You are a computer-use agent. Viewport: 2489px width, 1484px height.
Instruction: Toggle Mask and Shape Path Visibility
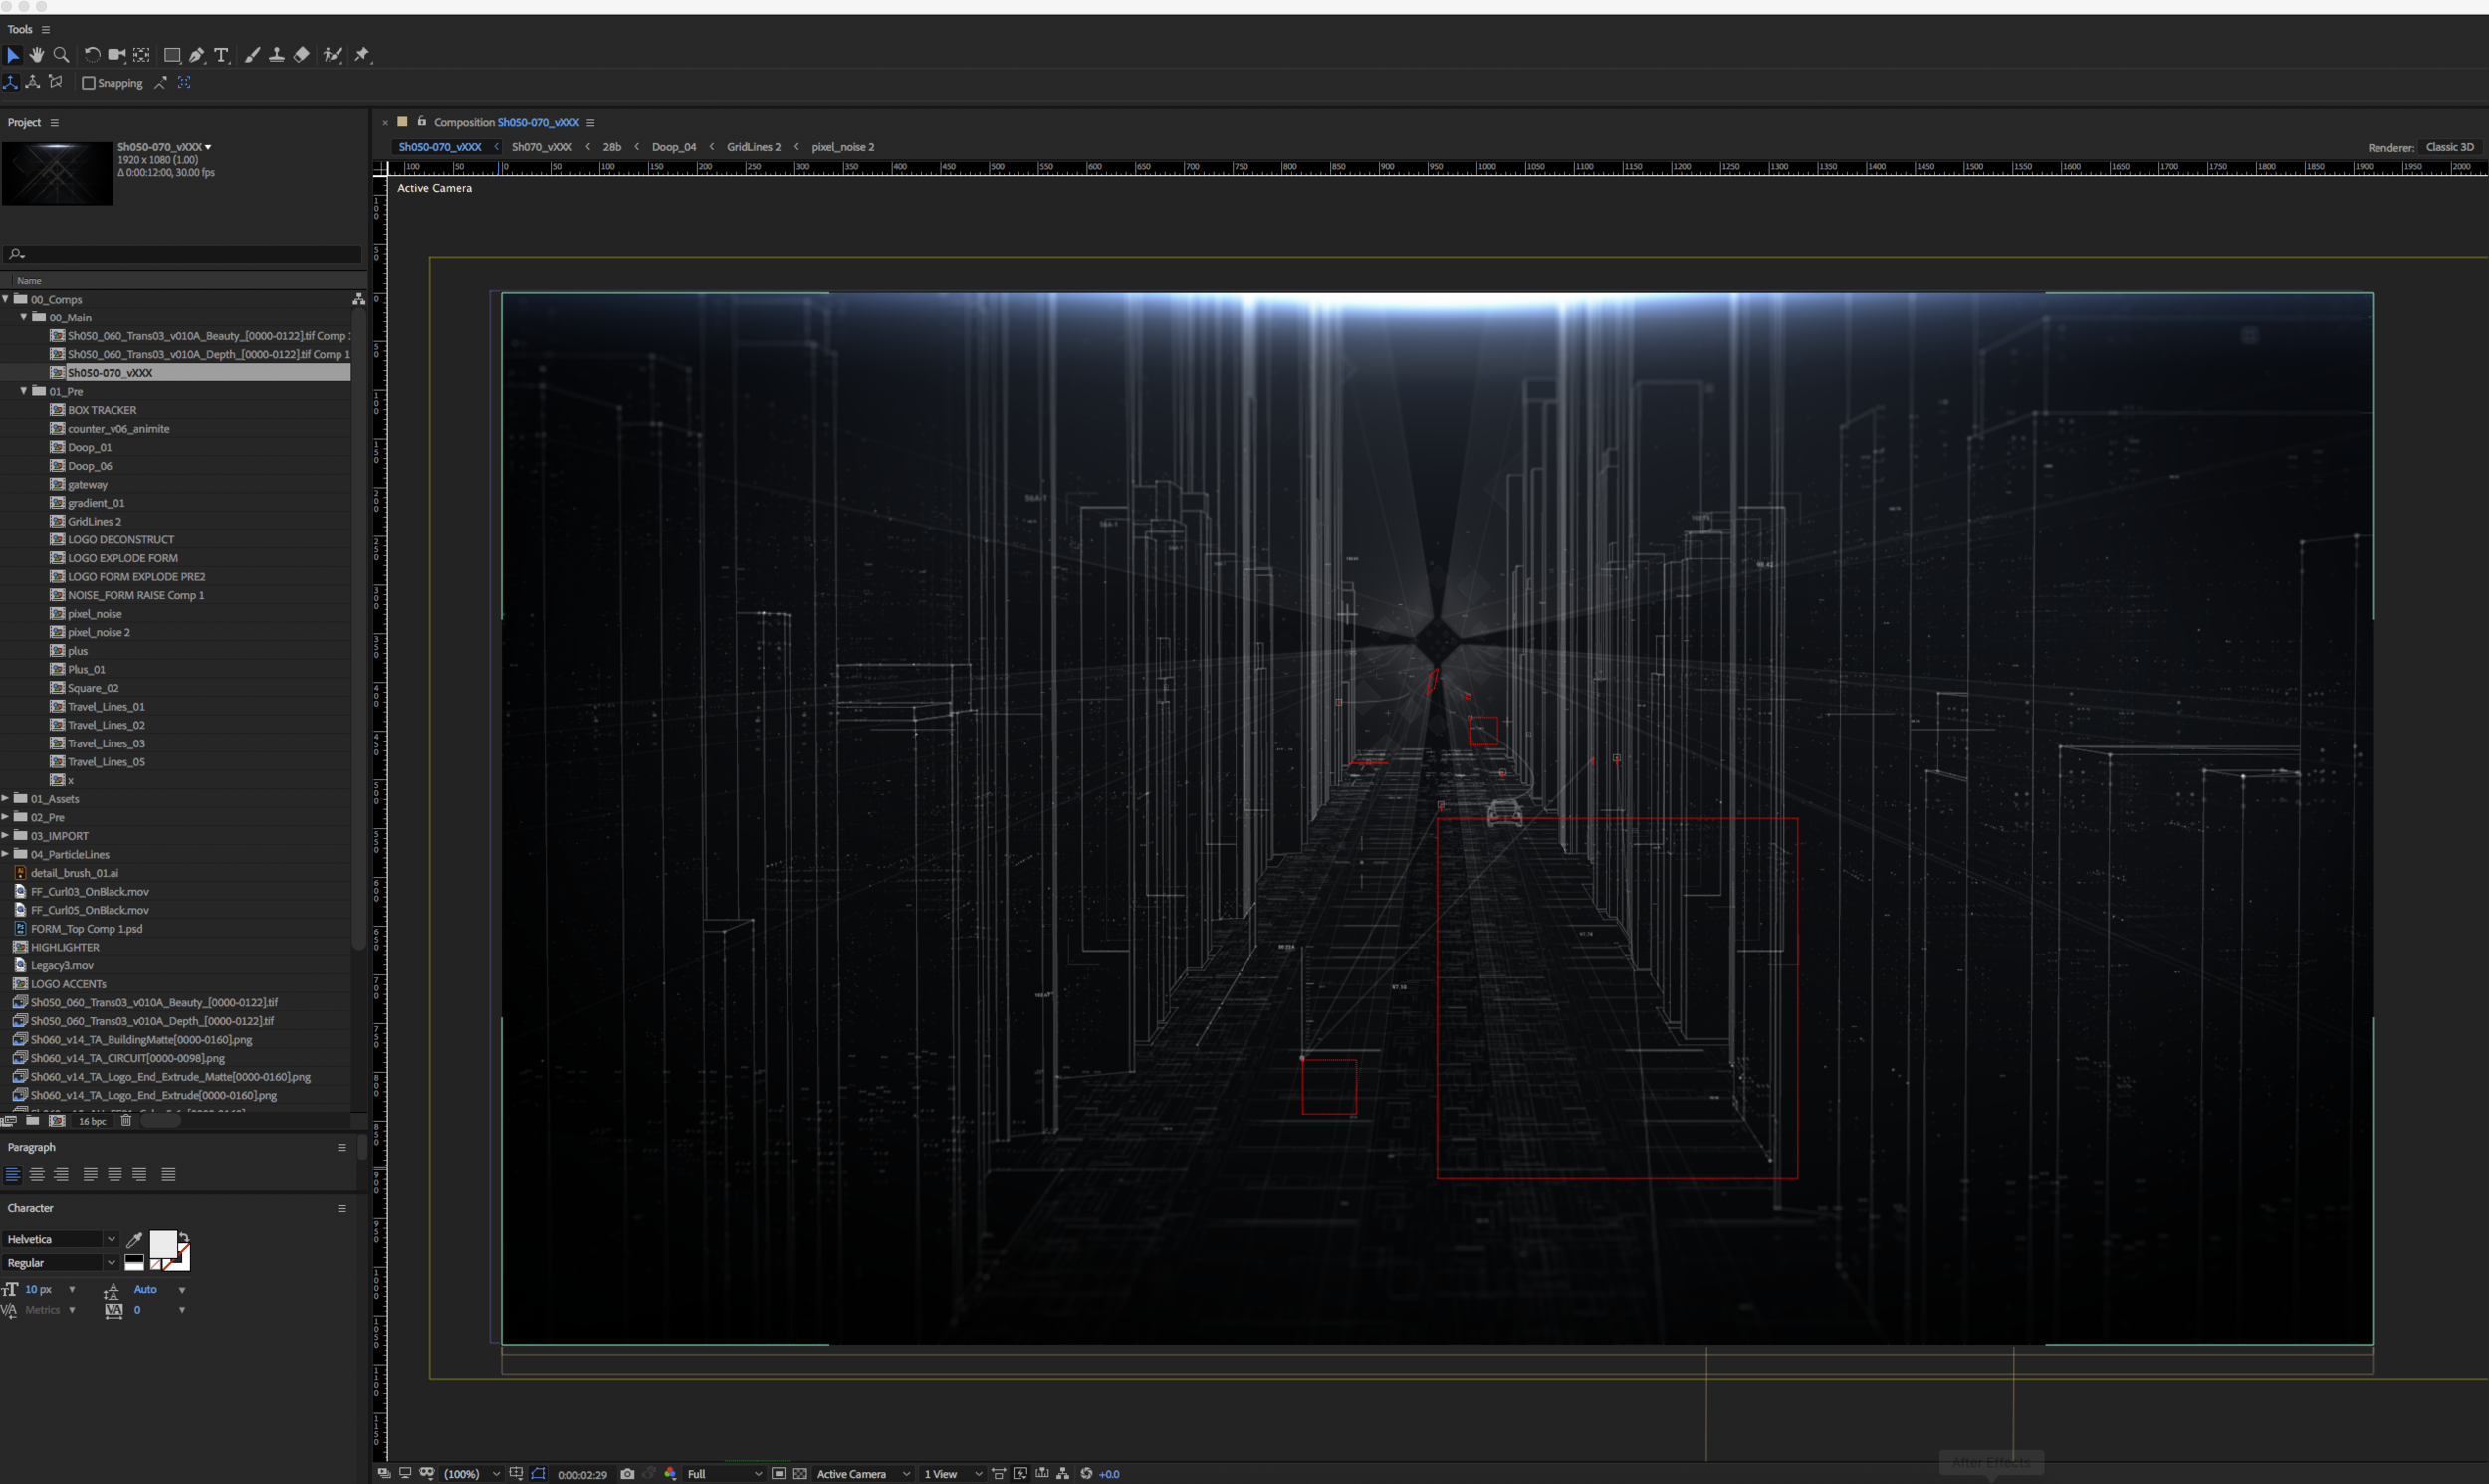tap(538, 1474)
